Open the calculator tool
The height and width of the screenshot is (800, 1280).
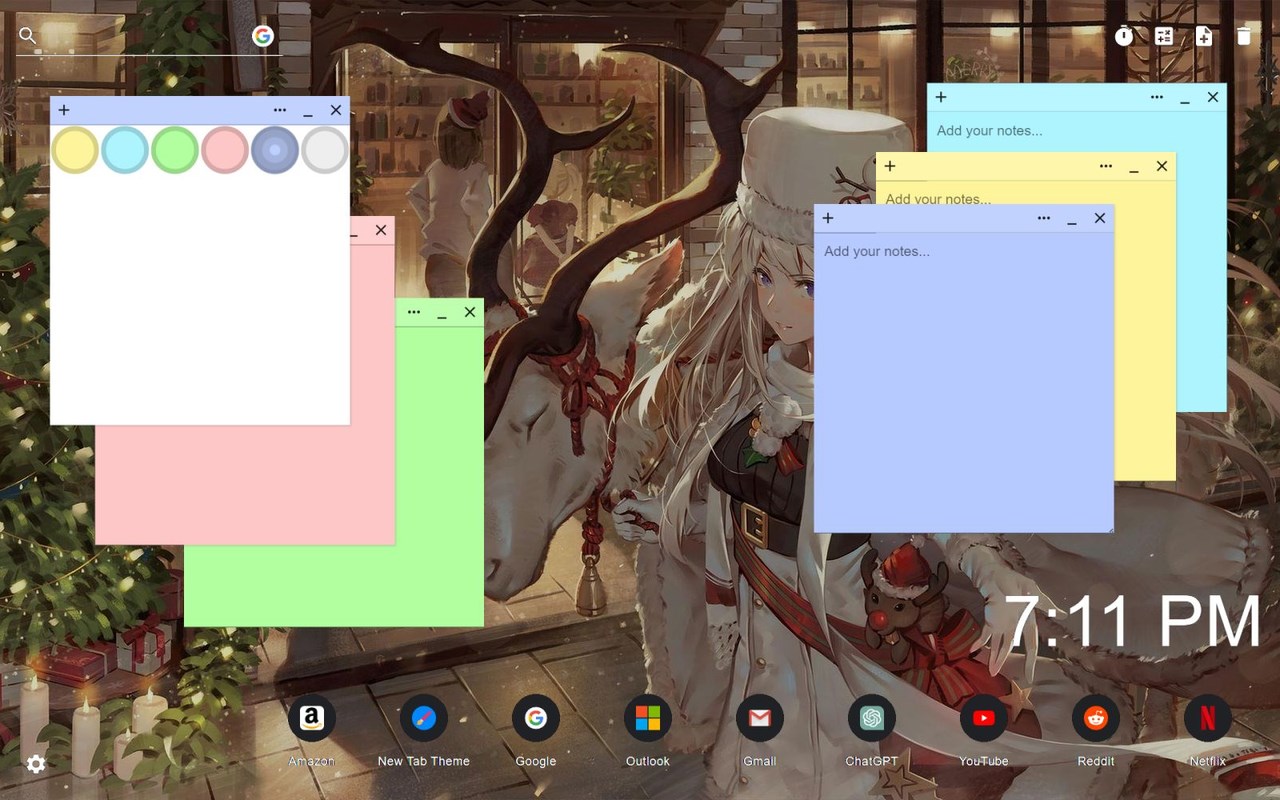[x=1164, y=36]
